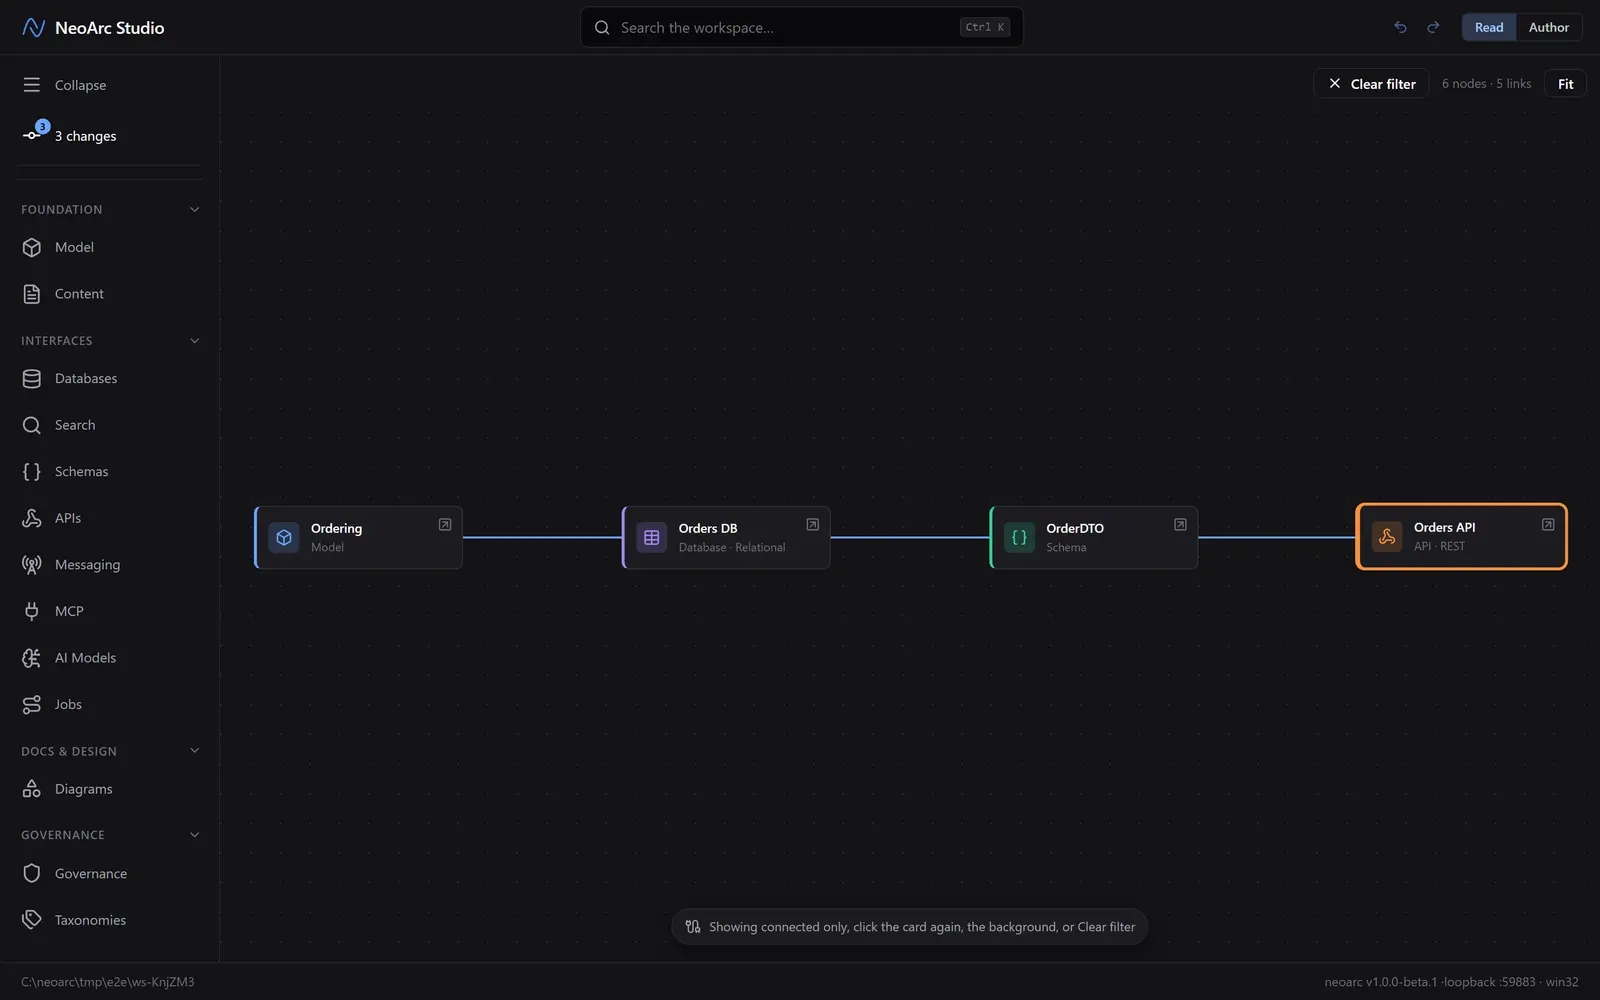Image resolution: width=1600 pixels, height=1000 pixels.
Task: Click the Search magnifier icon in sidebar
Action: [x=32, y=425]
